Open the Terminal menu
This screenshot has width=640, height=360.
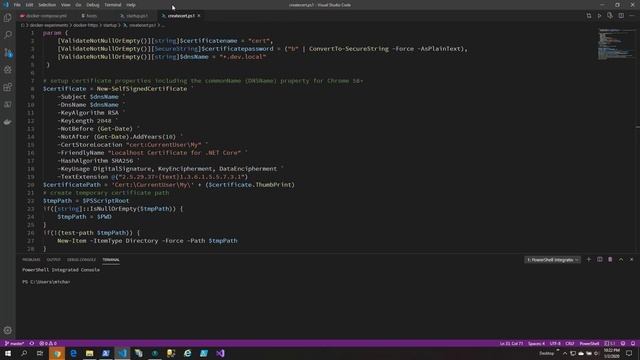point(113,5)
